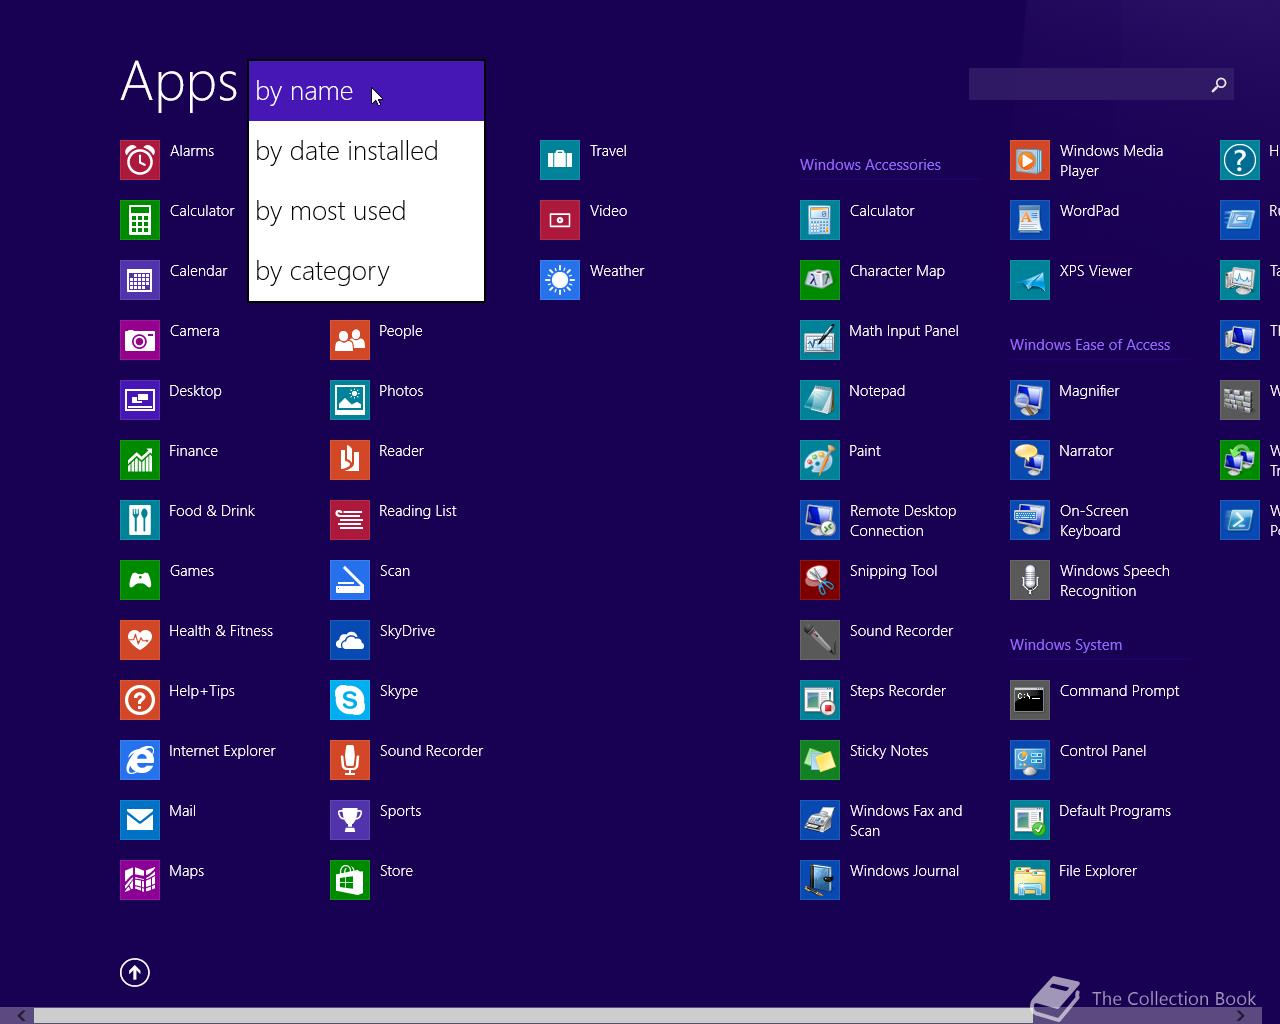Open the Notepad icon
The width and height of the screenshot is (1280, 1024).
820,400
